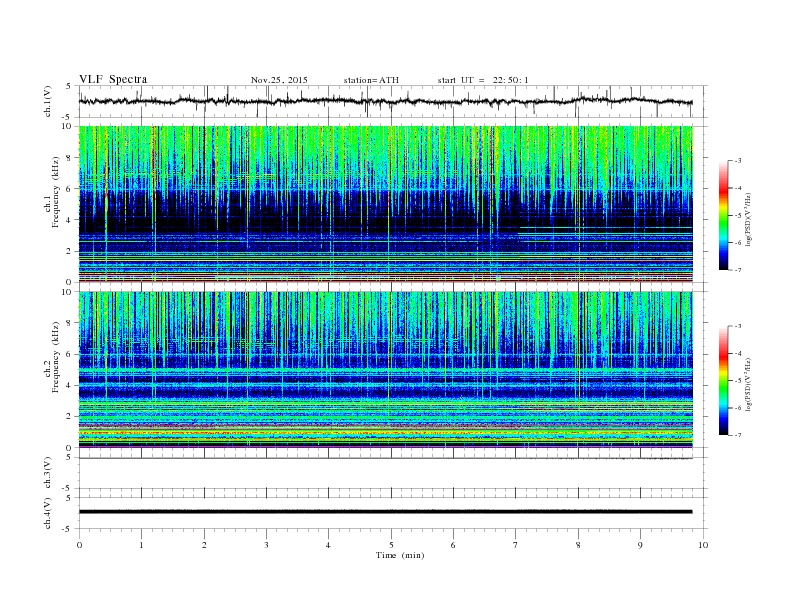Click the "VLF Spectra" plot title
The height and width of the screenshot is (612, 792).
click(113, 79)
